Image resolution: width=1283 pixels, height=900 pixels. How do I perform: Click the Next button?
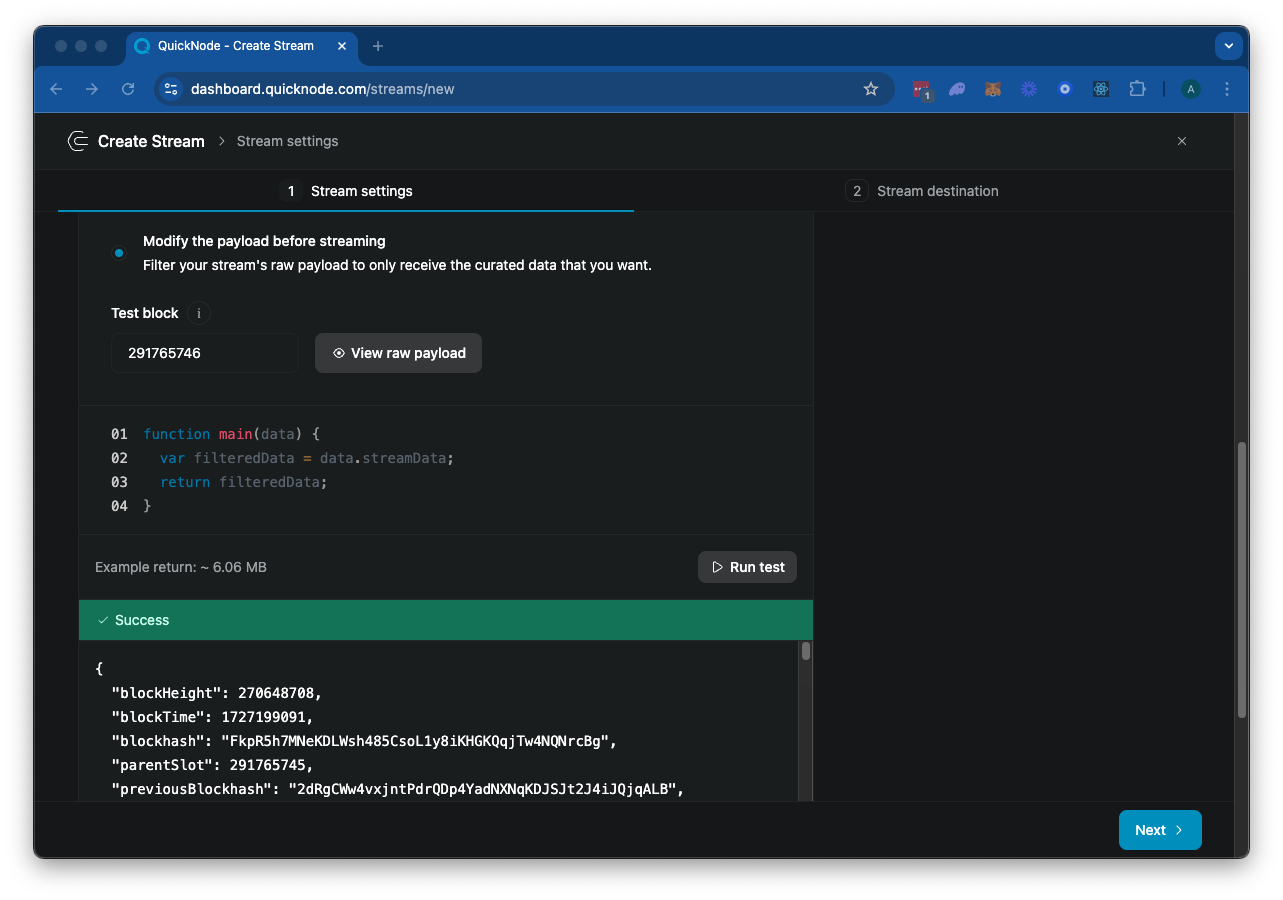[1159, 830]
